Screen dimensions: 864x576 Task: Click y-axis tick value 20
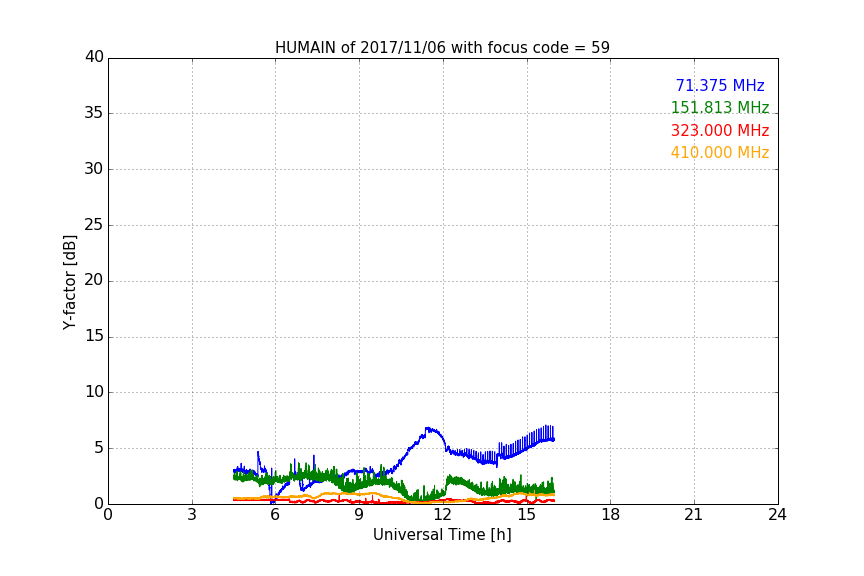coord(94,280)
